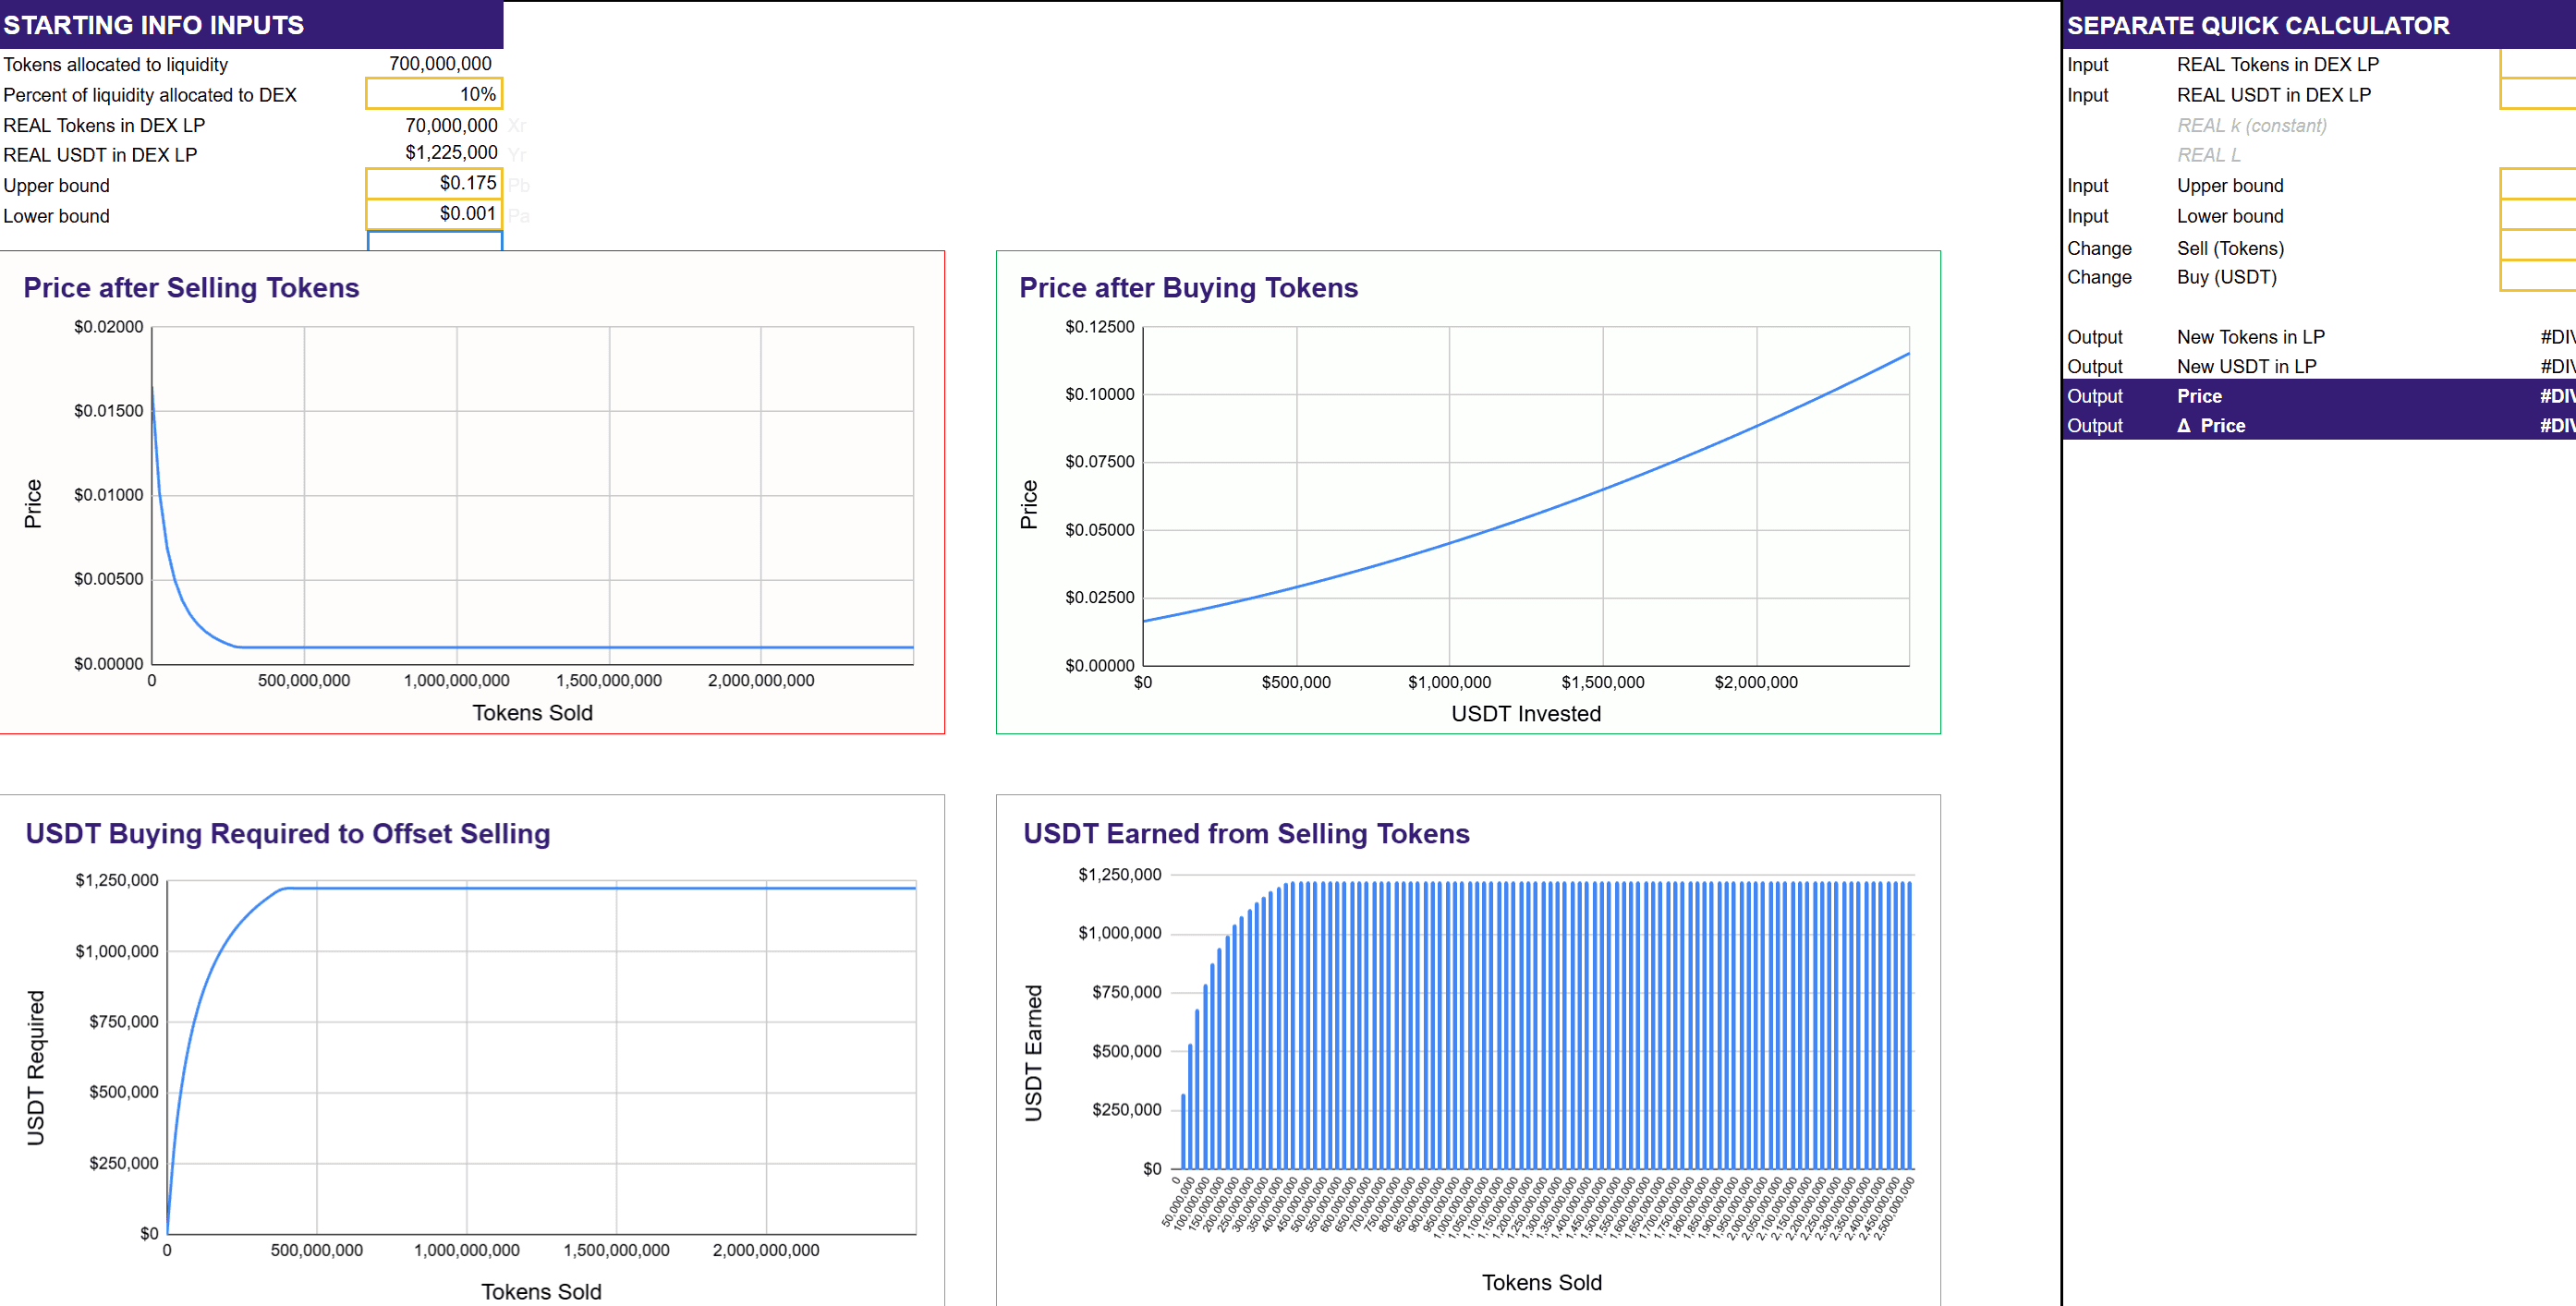Click the SEPARATE QUICK CALCULATOR header

(2257, 26)
